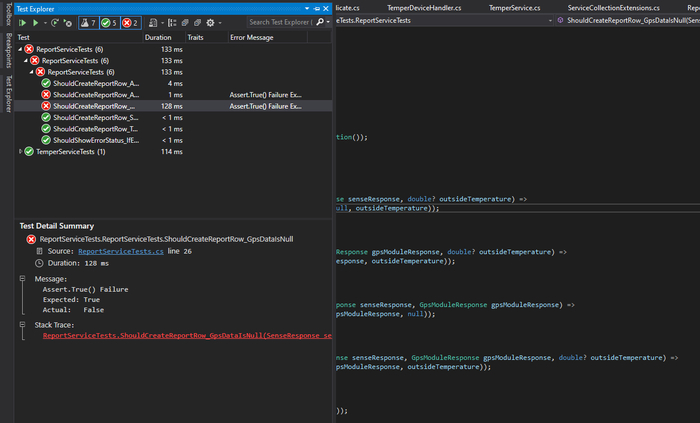
Task: Click the Run All Tests icon
Action: coord(23,22)
